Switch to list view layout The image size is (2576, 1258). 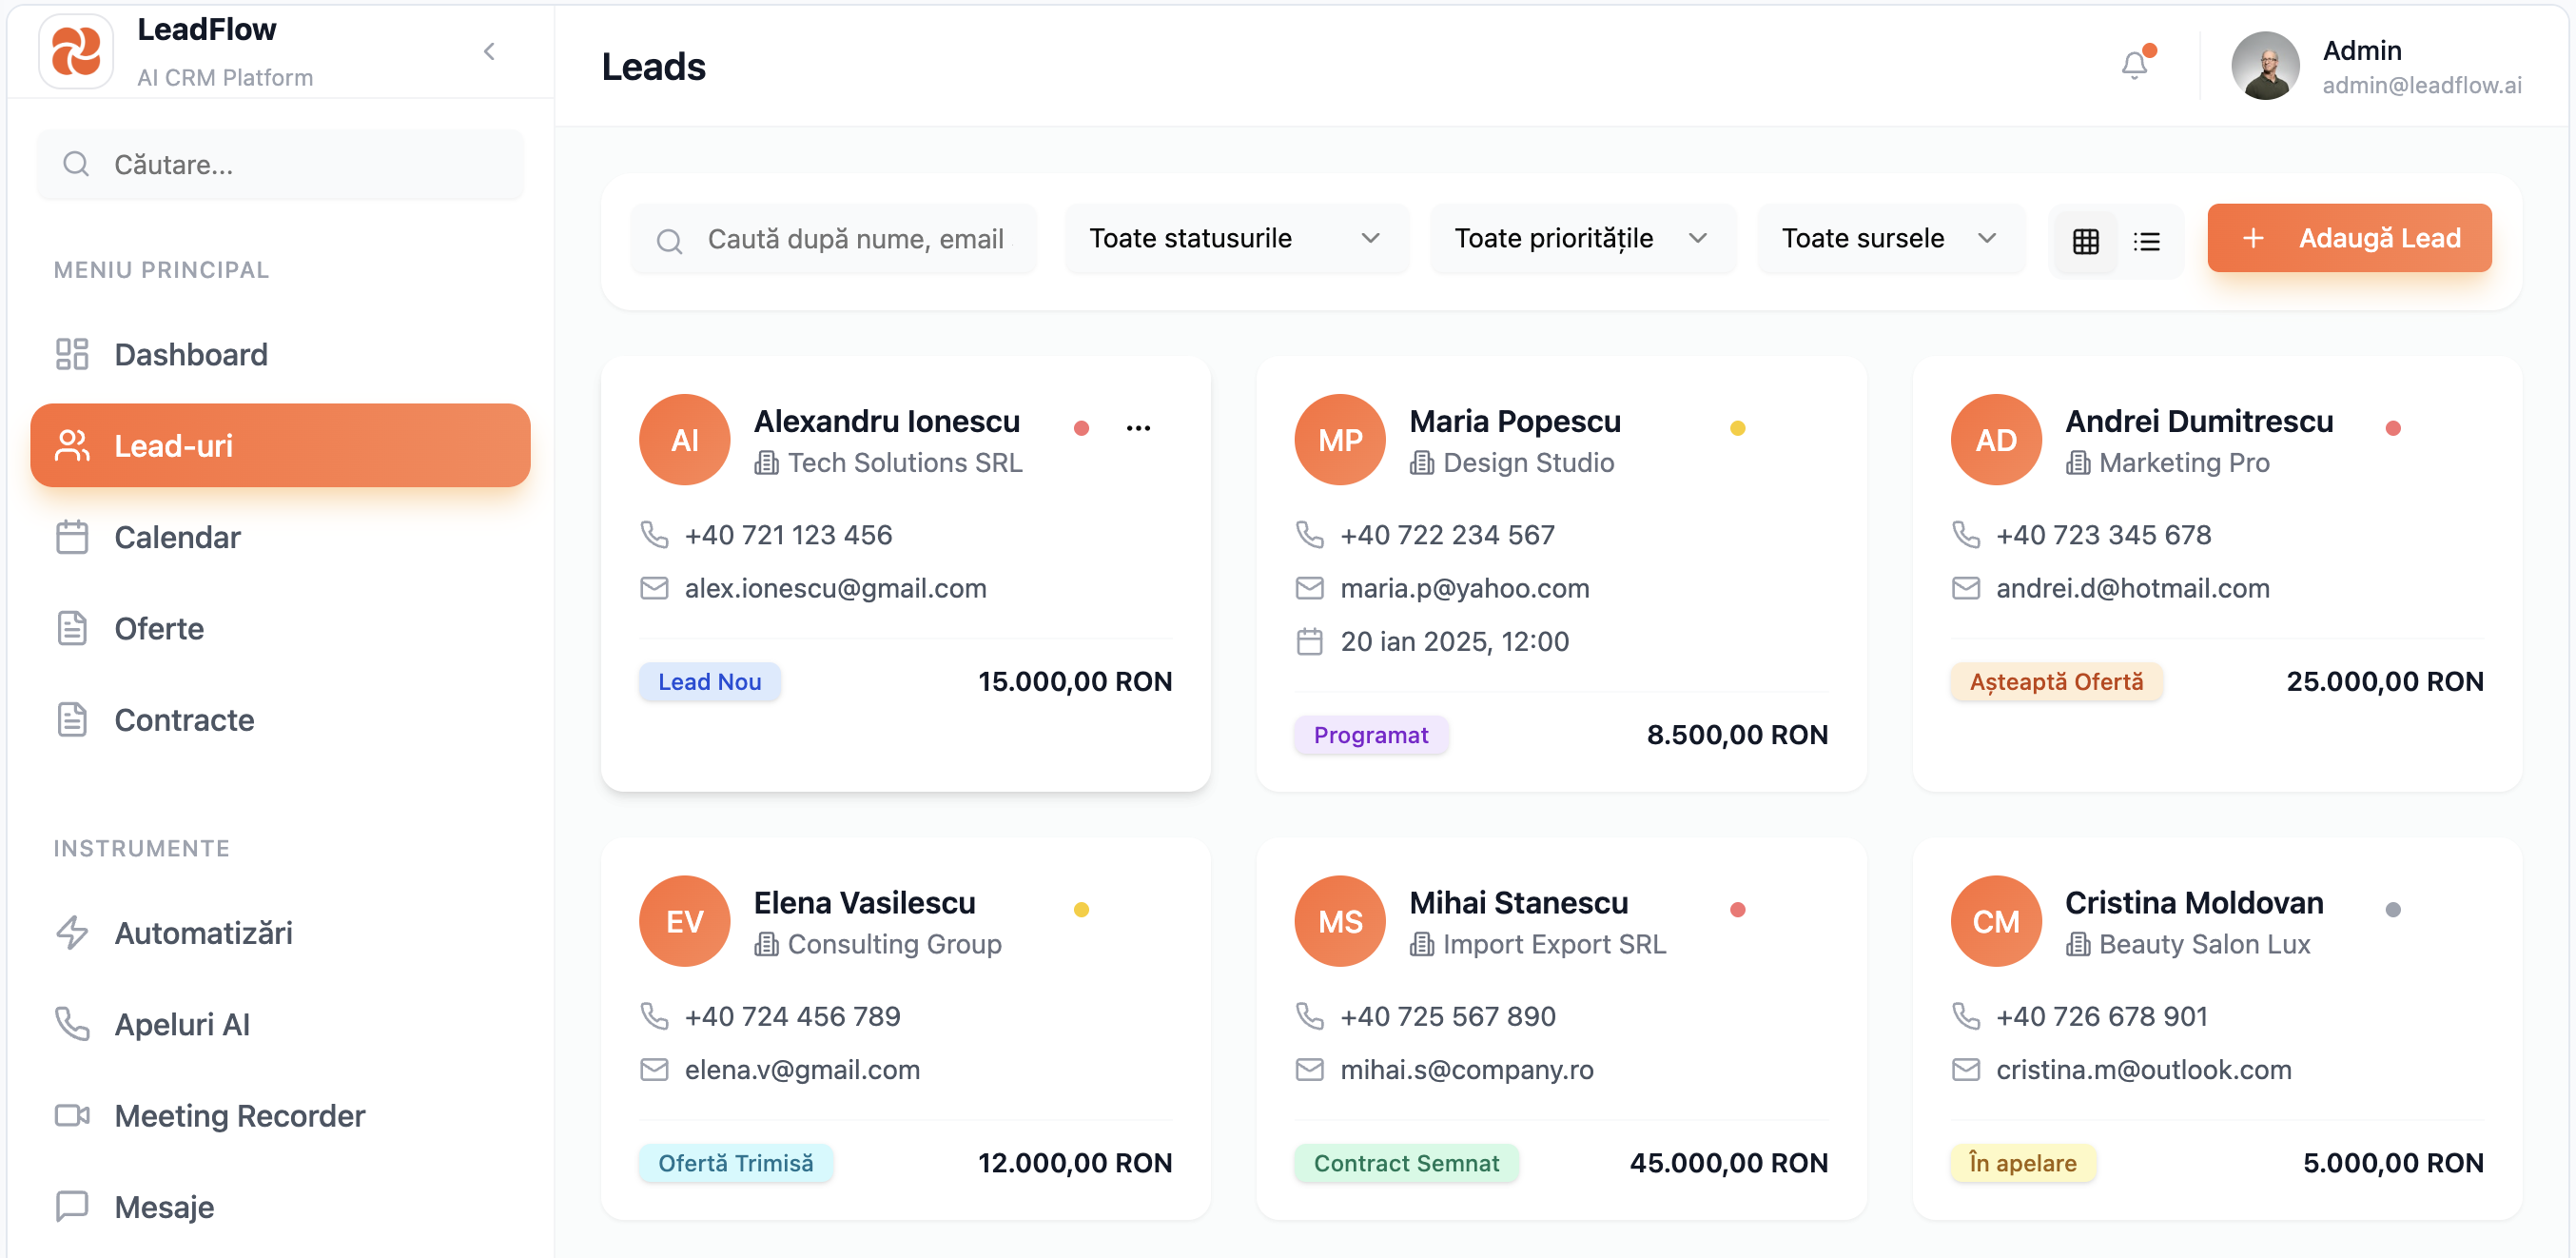(x=2148, y=240)
